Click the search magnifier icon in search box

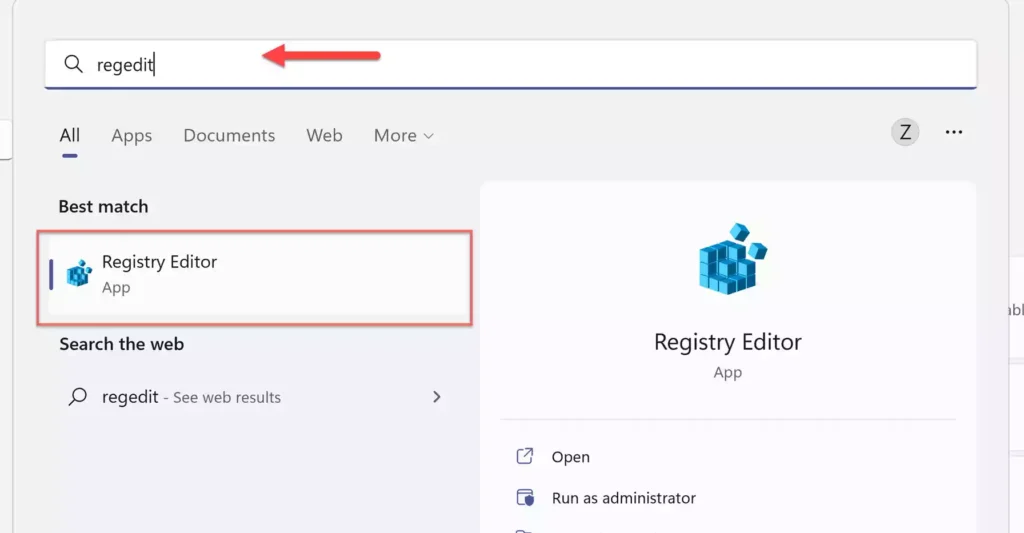point(73,64)
